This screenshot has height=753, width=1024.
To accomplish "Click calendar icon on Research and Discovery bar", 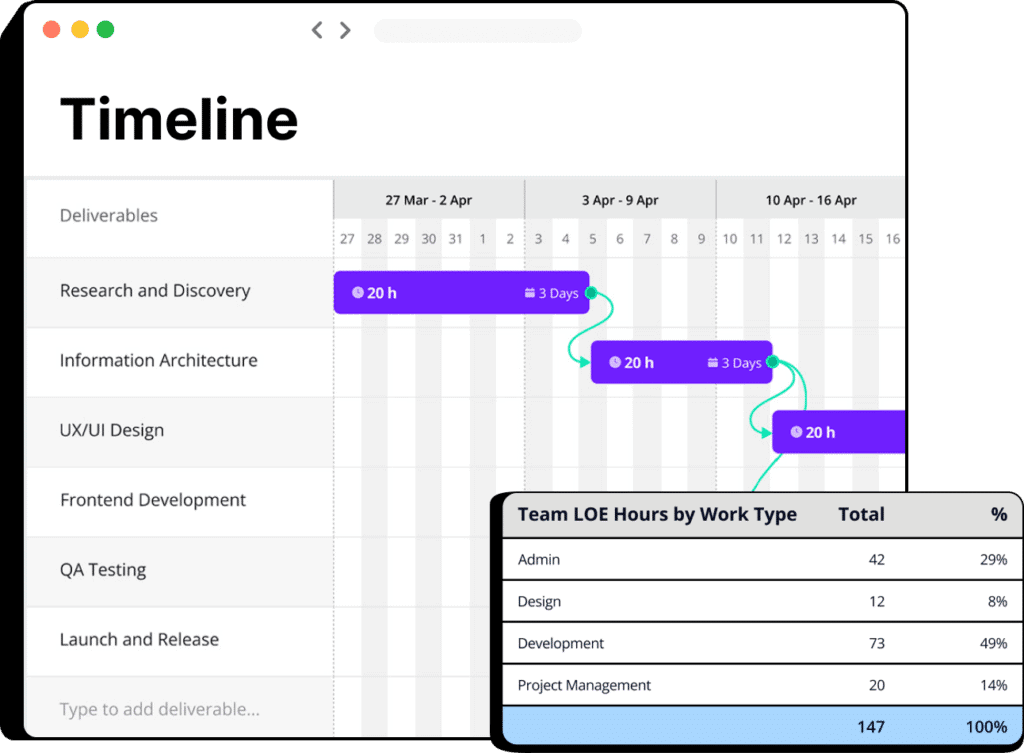I will point(530,293).
